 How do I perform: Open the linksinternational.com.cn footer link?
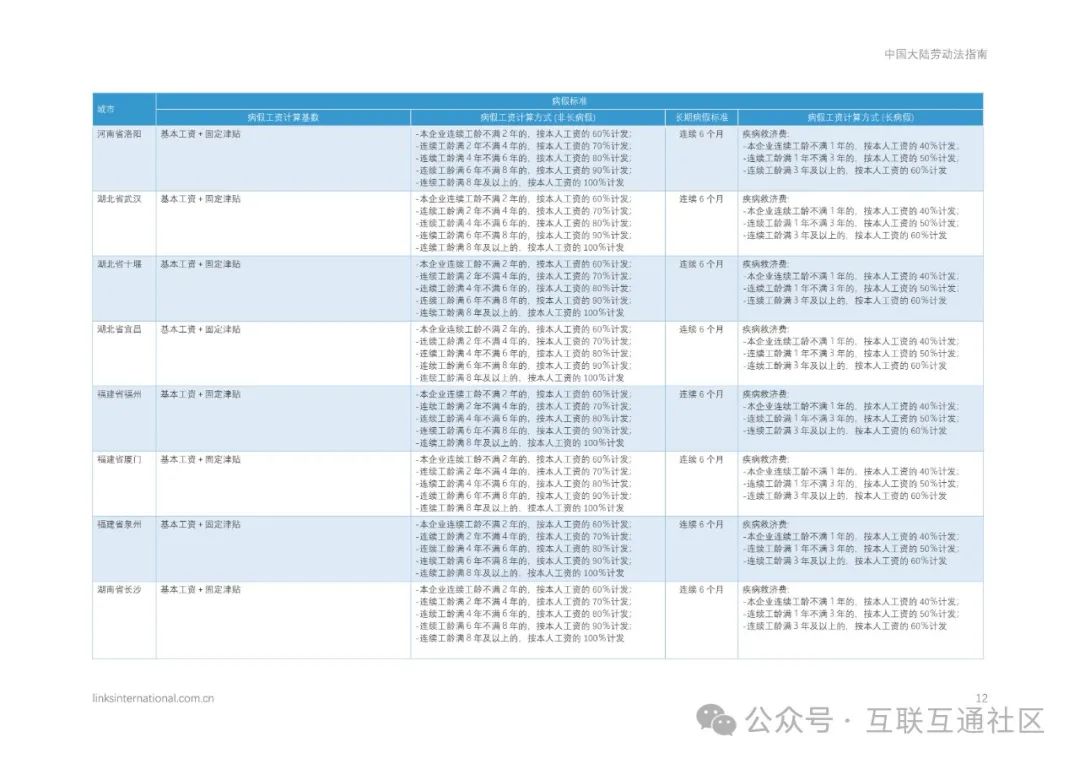click(x=153, y=698)
